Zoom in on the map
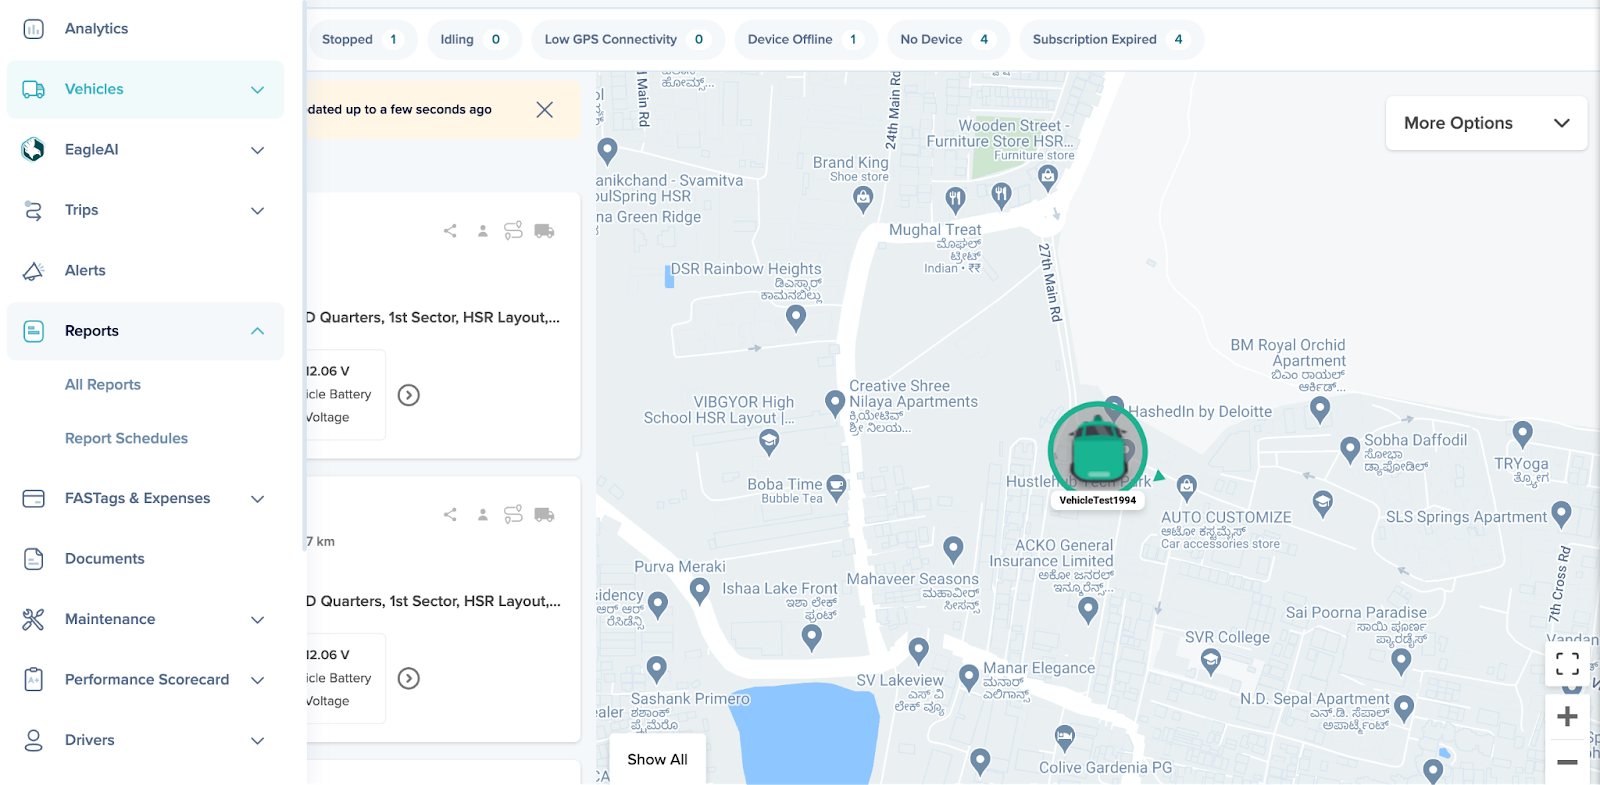 pyautogui.click(x=1567, y=717)
